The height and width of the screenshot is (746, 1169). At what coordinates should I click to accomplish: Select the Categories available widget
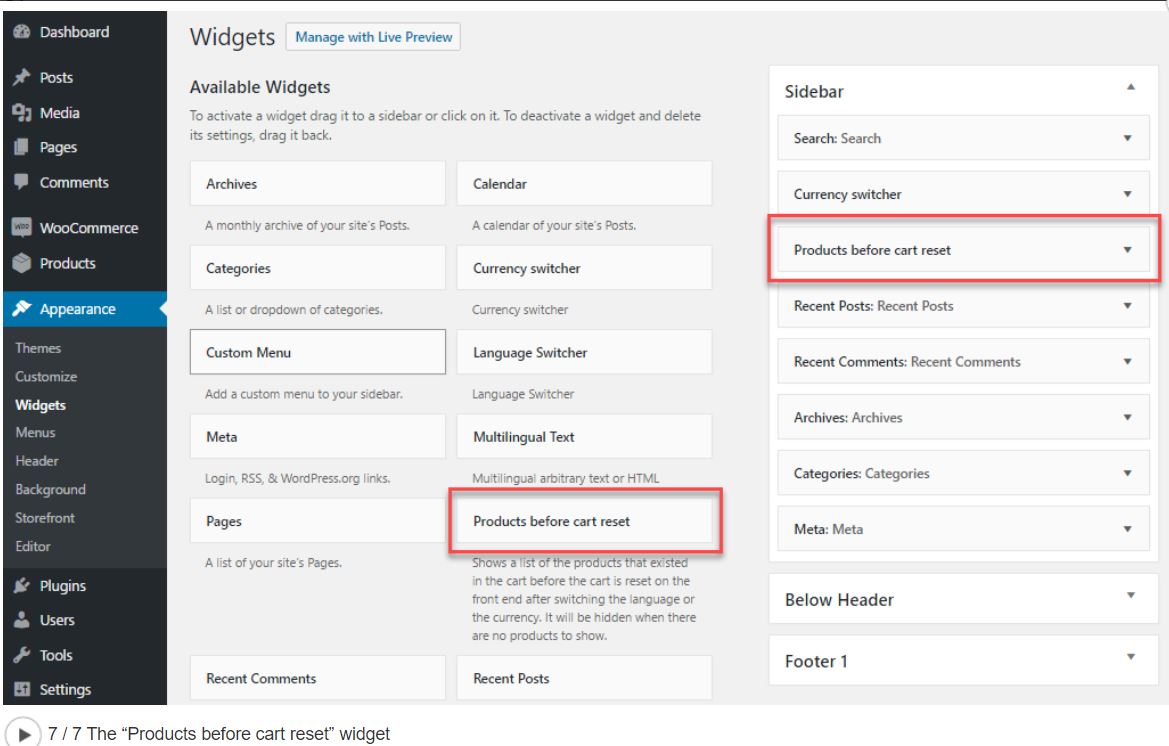(x=318, y=268)
